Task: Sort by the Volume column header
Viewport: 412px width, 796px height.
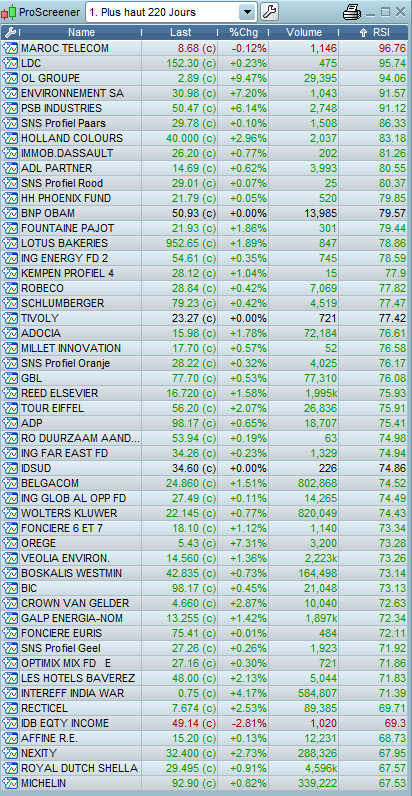Action: (304, 32)
